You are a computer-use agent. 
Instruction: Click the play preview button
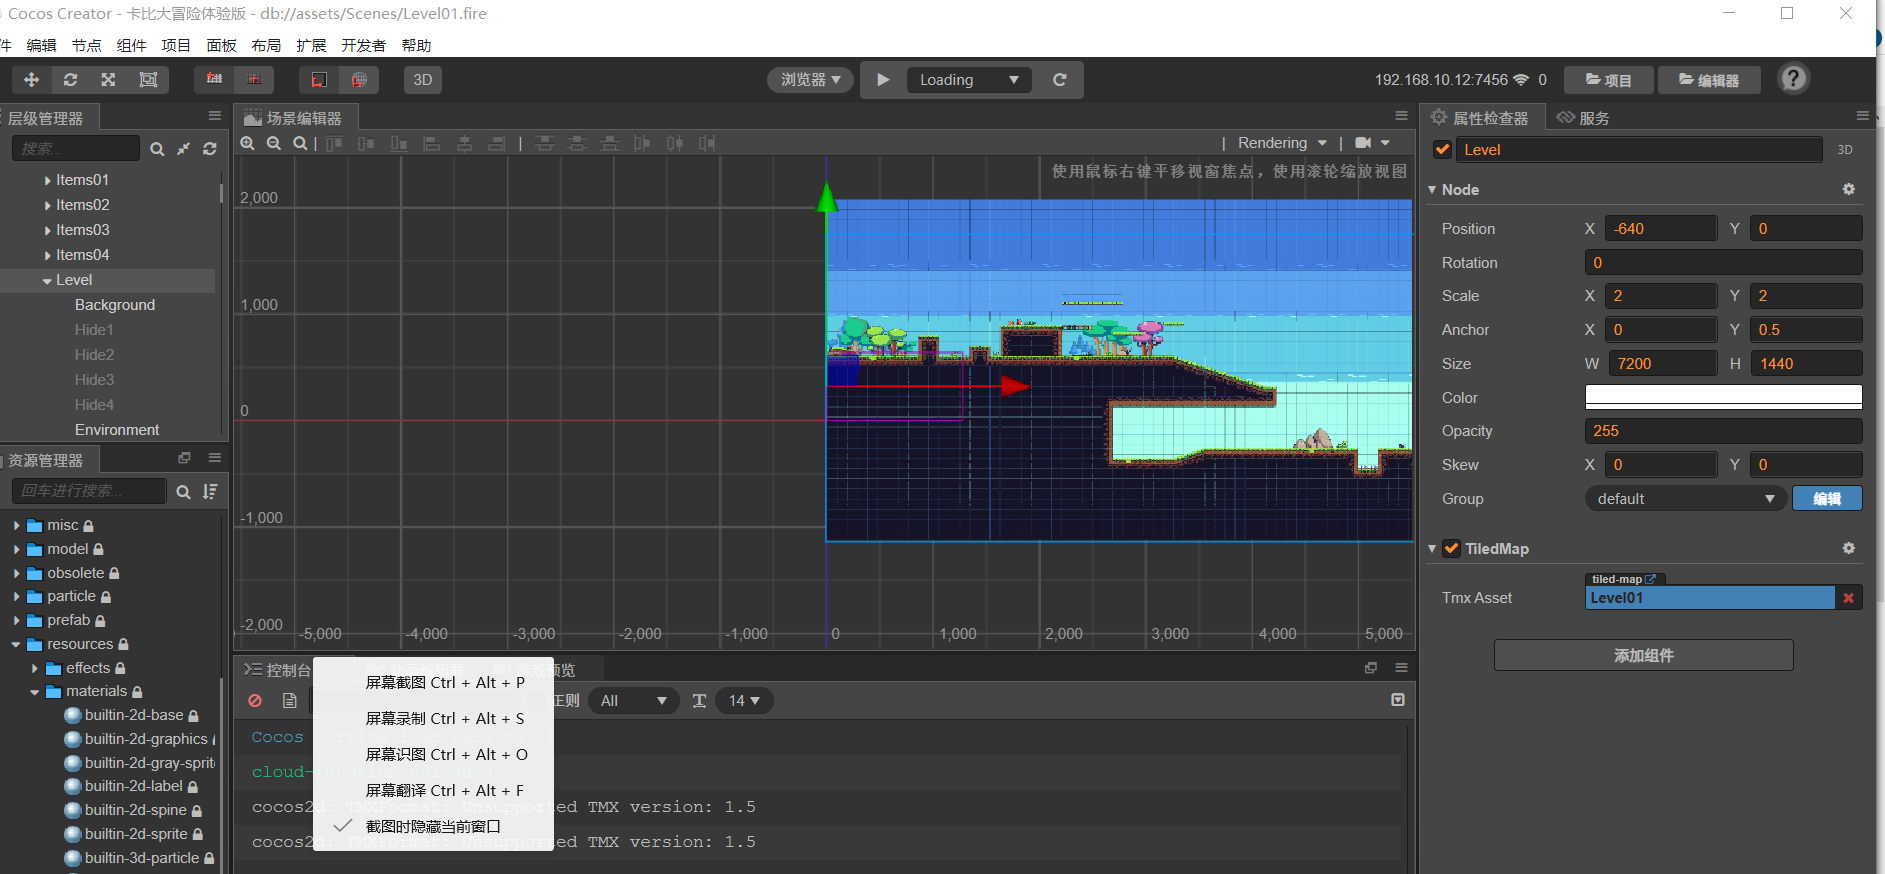883,80
